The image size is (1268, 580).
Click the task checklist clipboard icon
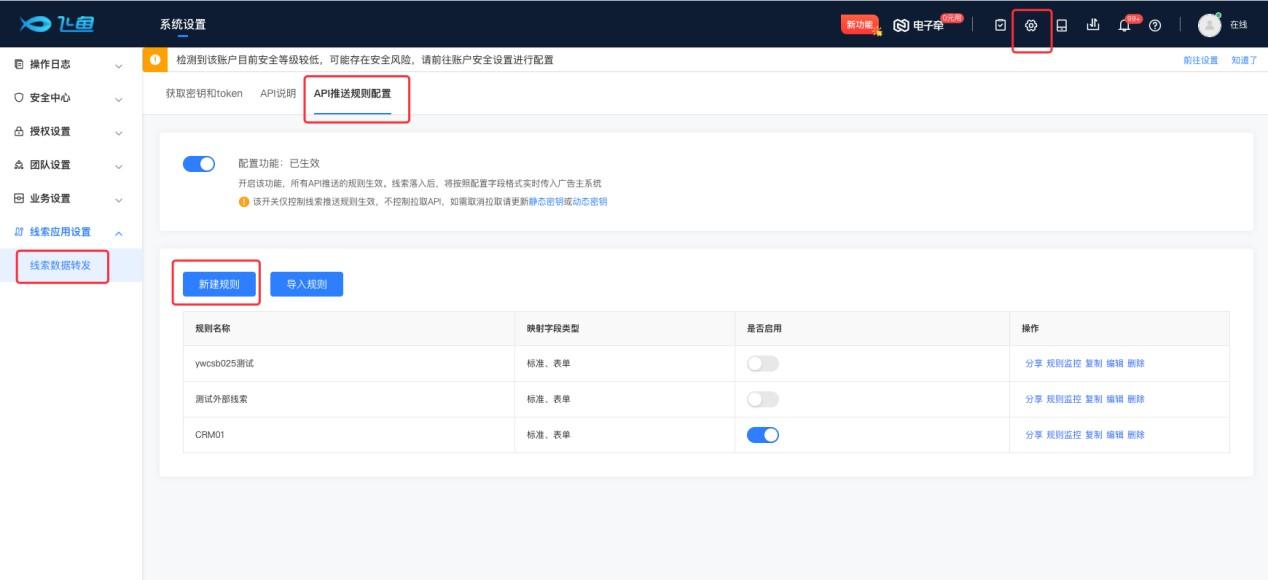[1000, 25]
